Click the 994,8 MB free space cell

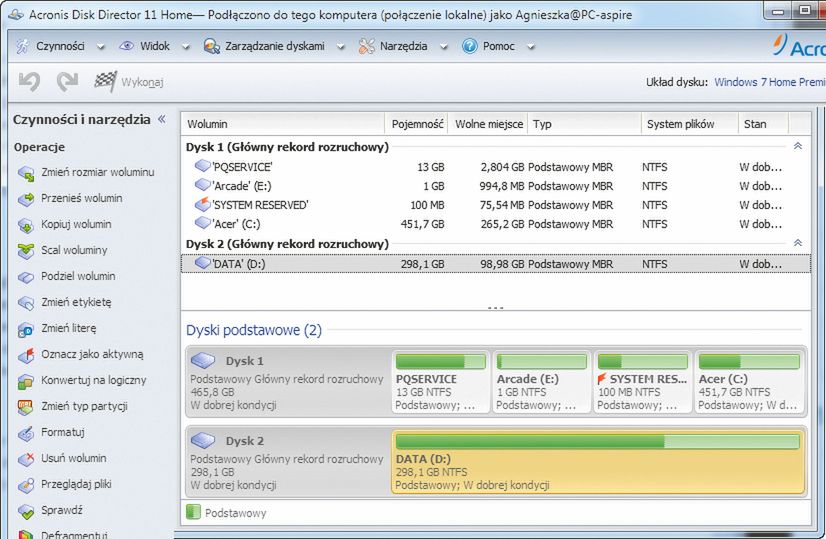coord(502,186)
